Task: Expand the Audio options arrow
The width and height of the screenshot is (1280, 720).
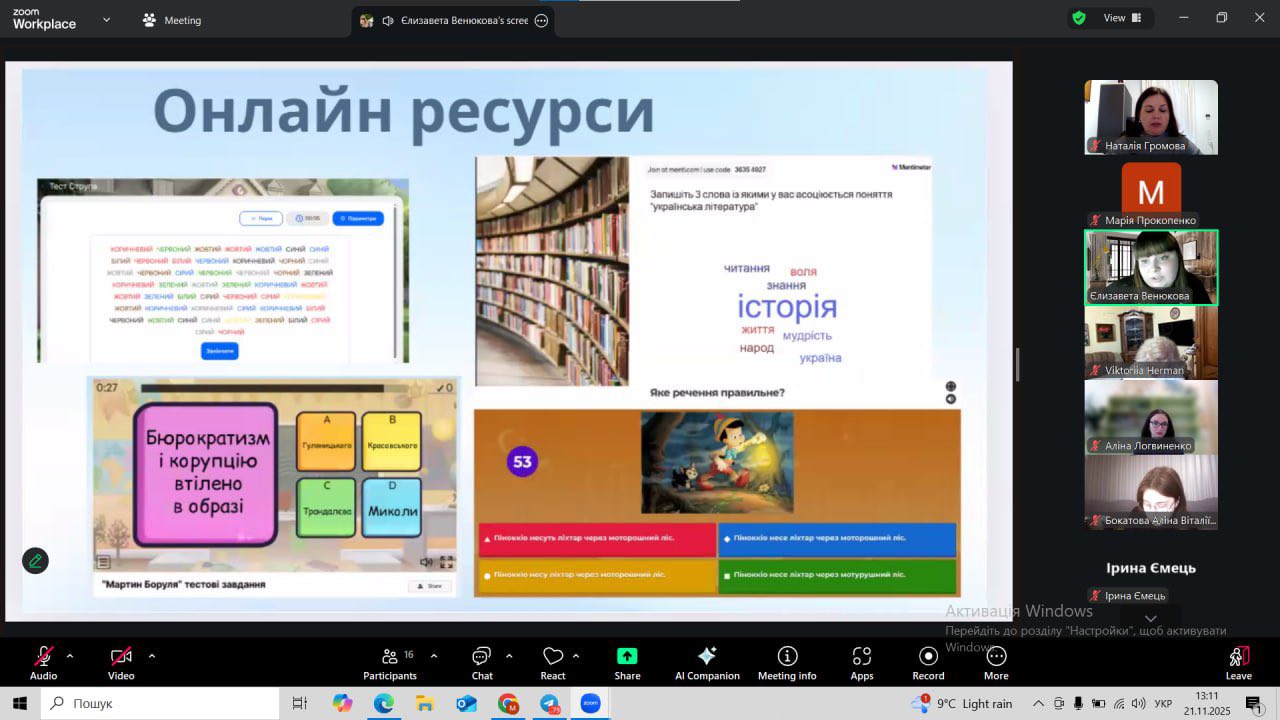Action: (70, 656)
